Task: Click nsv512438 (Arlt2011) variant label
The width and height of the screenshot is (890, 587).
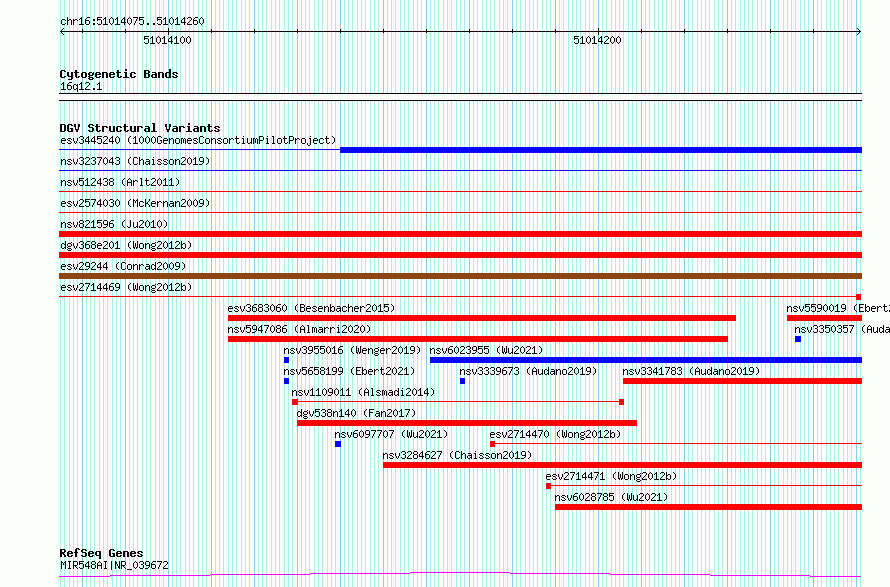Action: tap(120, 182)
